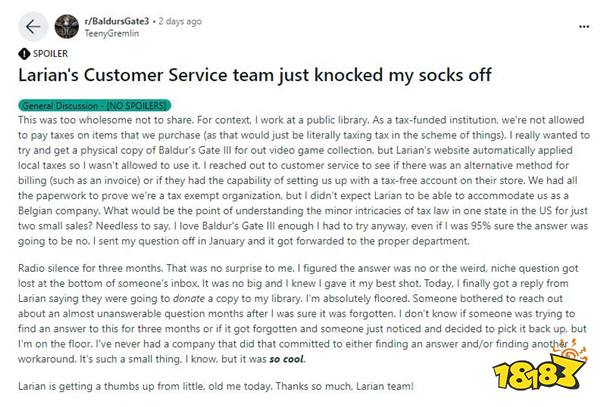
Task: Click the bold italic 'so cool' text
Action: (287, 359)
